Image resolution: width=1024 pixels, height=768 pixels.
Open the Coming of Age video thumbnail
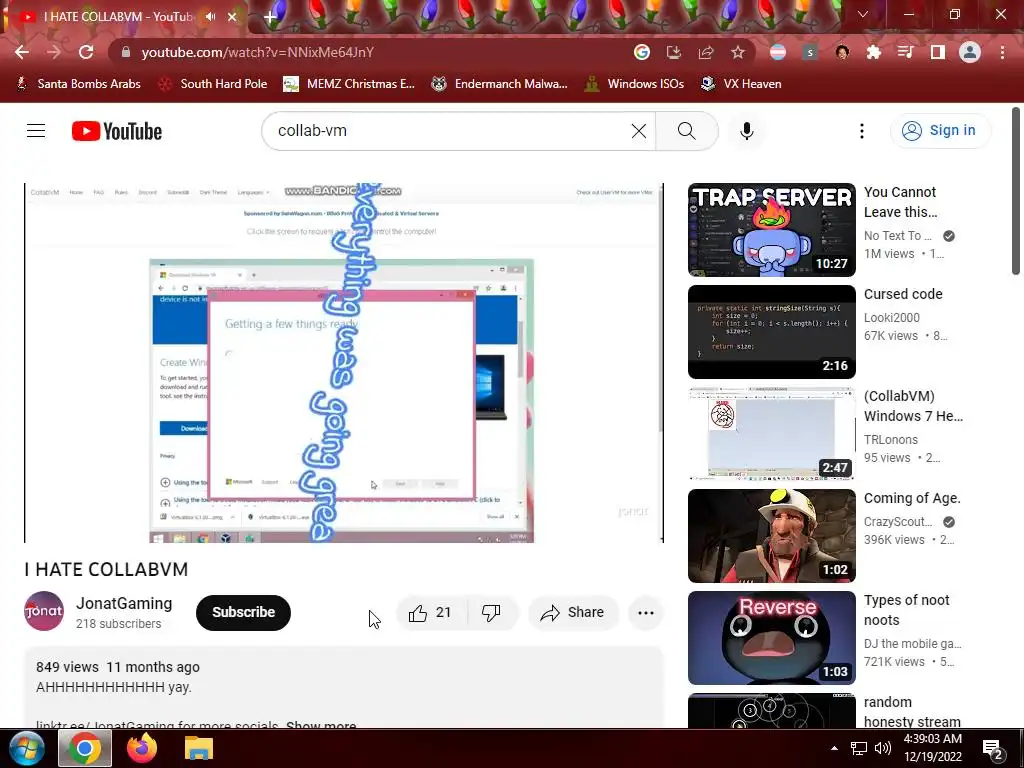(x=771, y=536)
